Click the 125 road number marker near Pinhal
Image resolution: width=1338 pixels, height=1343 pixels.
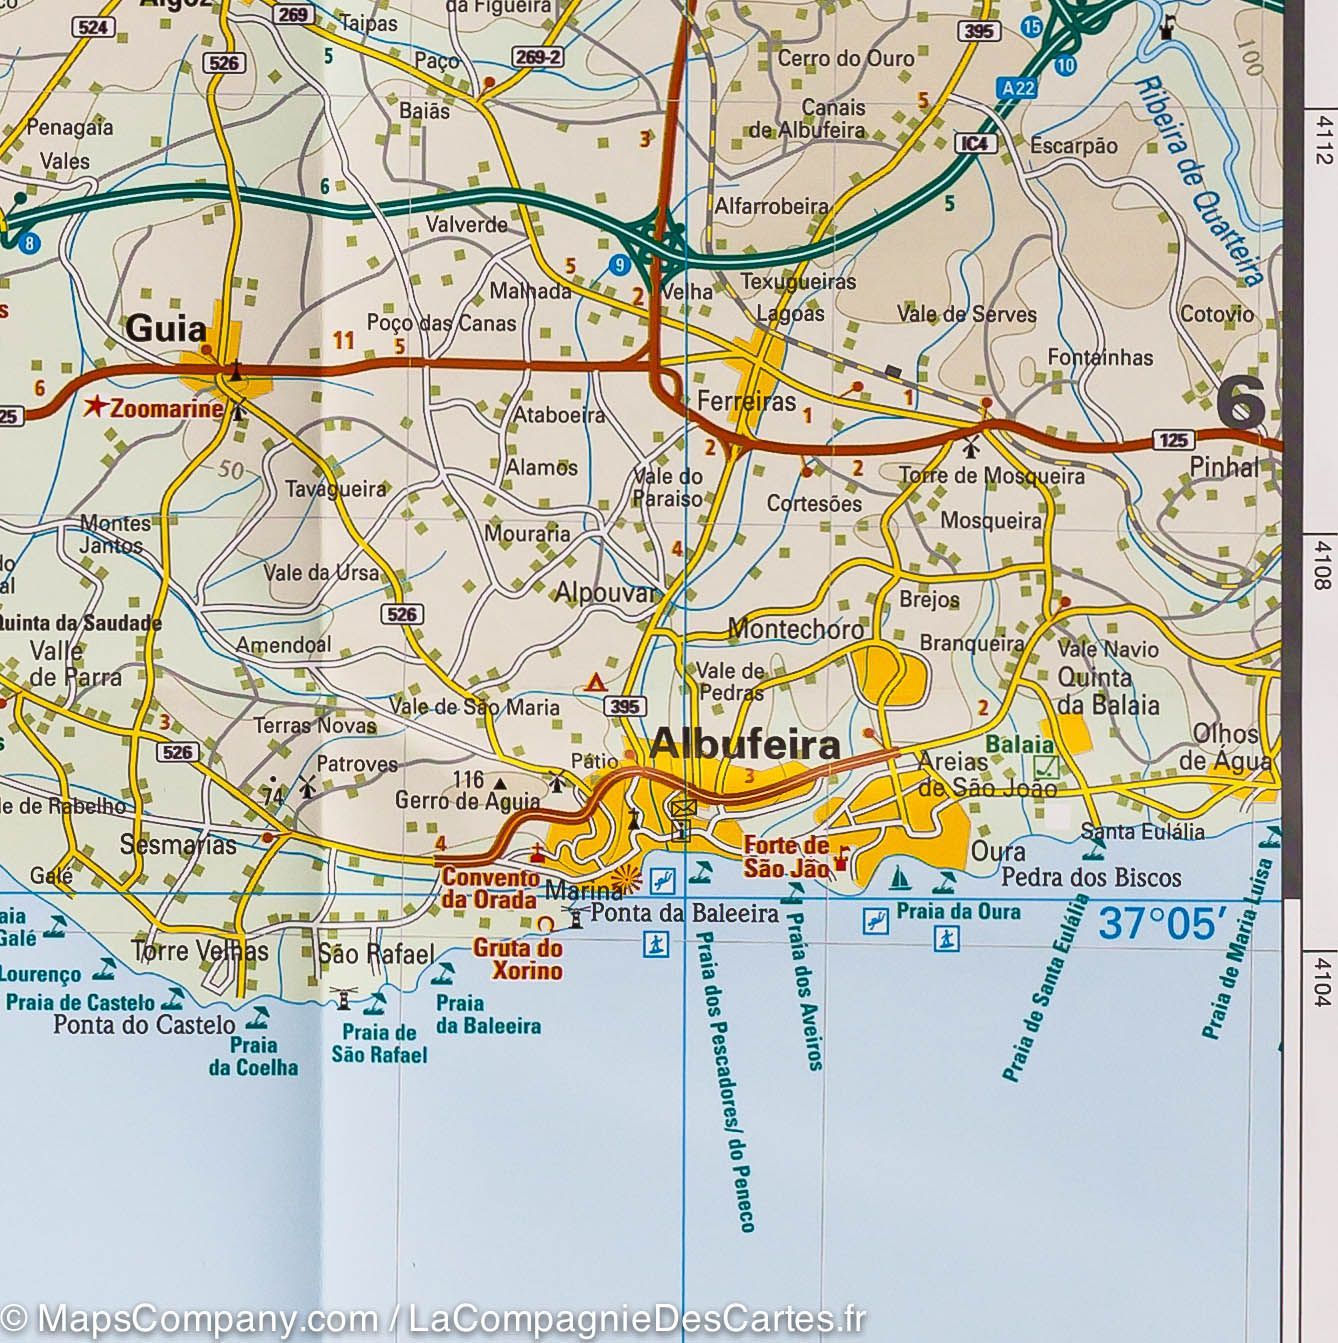pos(1172,438)
